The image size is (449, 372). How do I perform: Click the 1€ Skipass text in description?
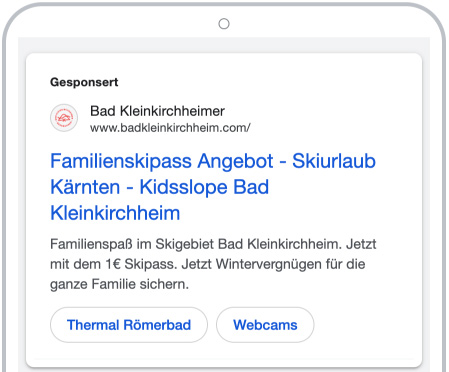(140, 264)
